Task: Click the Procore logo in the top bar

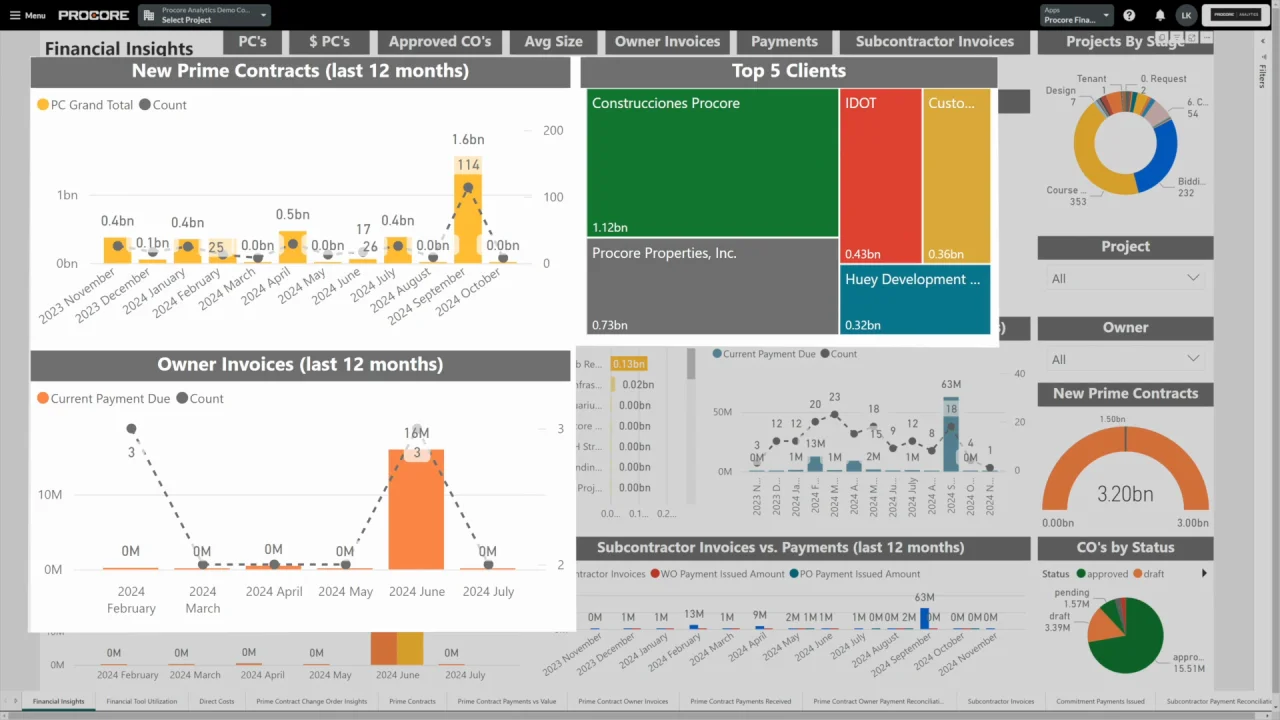Action: pyautogui.click(x=93, y=15)
